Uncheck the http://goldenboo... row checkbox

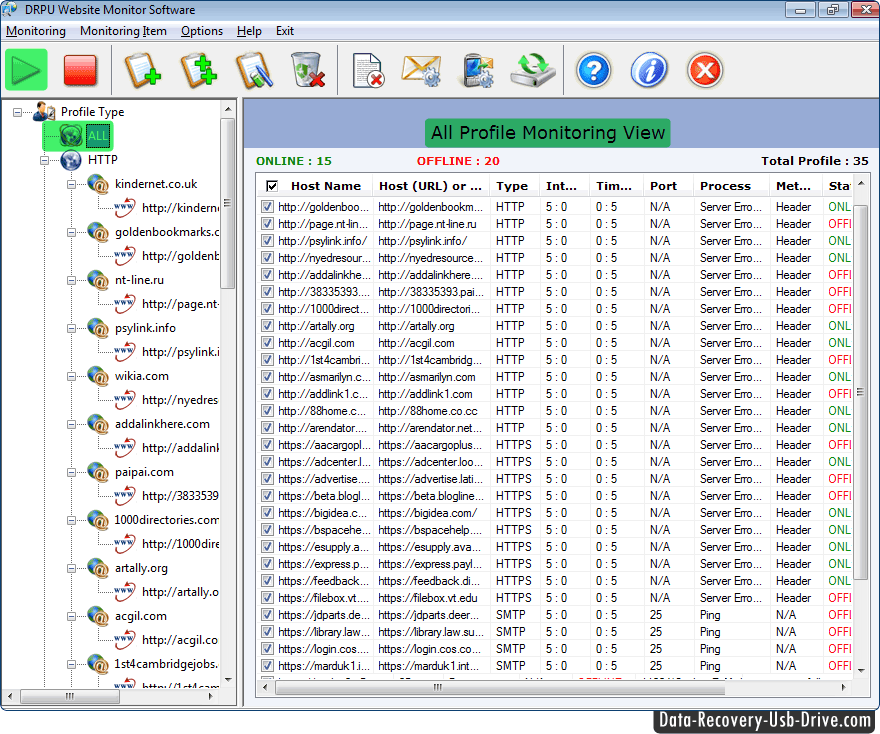pyautogui.click(x=268, y=207)
